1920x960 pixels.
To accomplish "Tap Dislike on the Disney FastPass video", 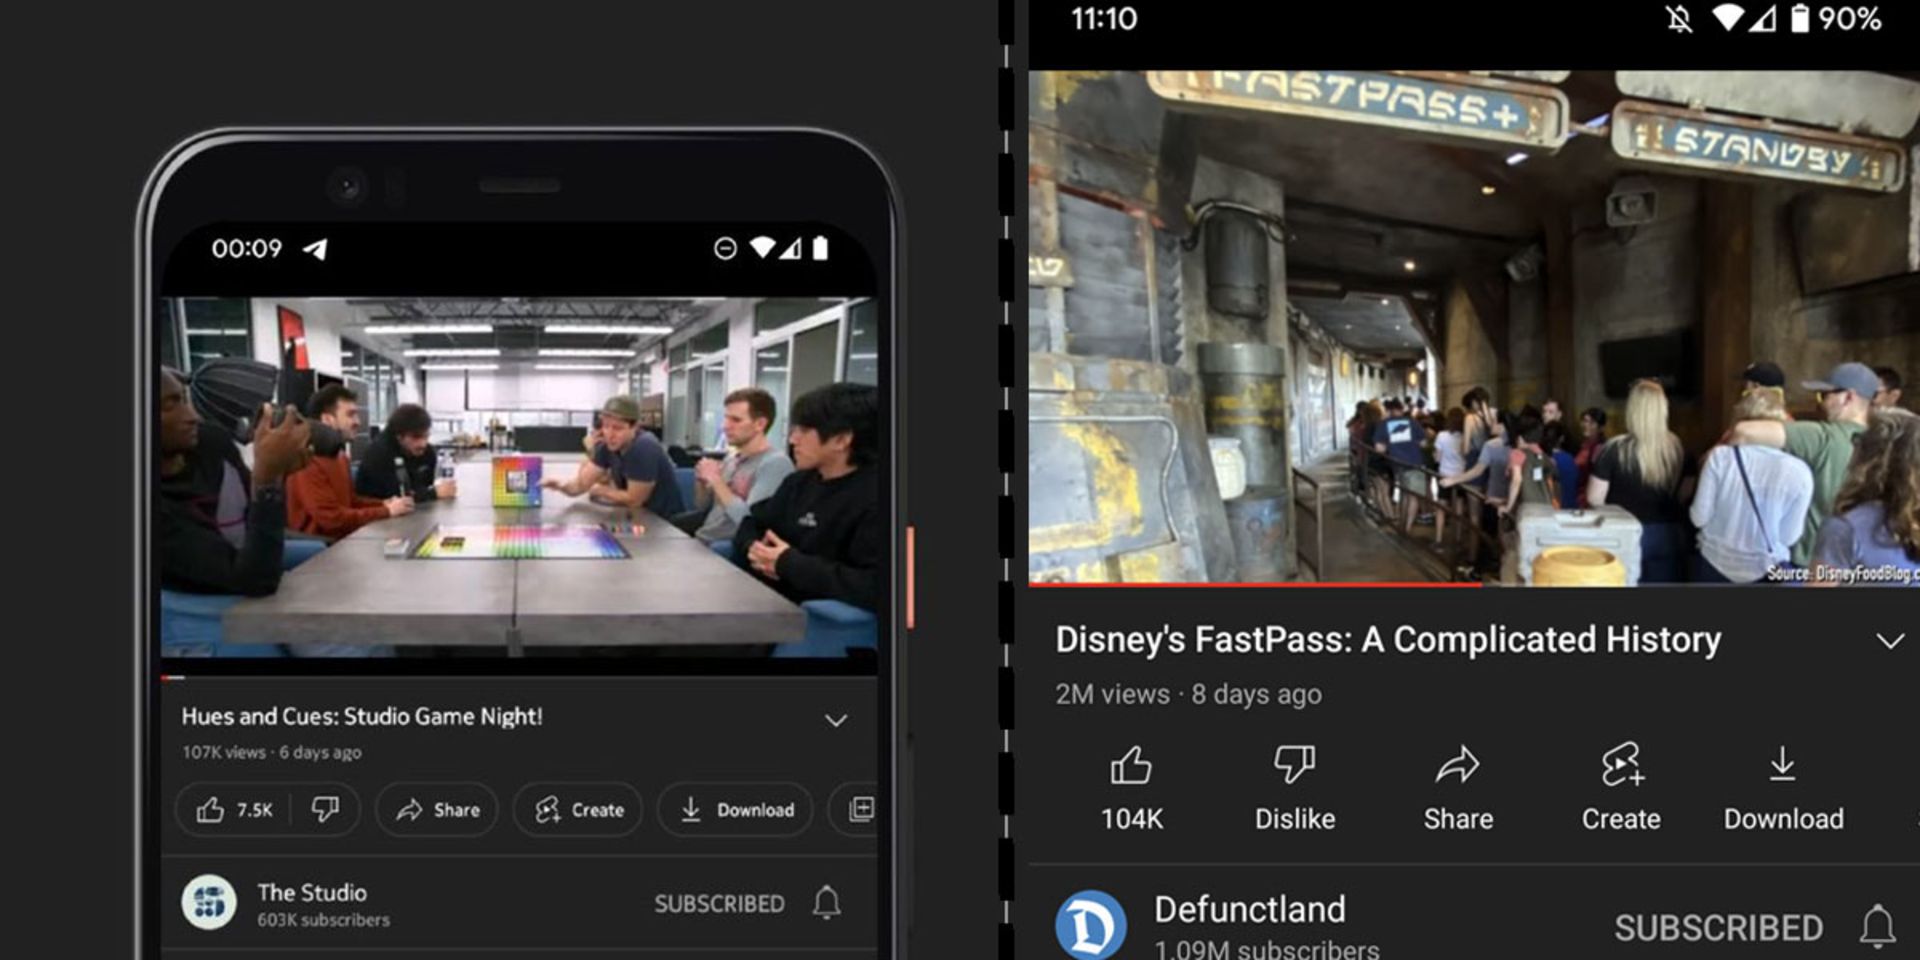I will point(1295,789).
